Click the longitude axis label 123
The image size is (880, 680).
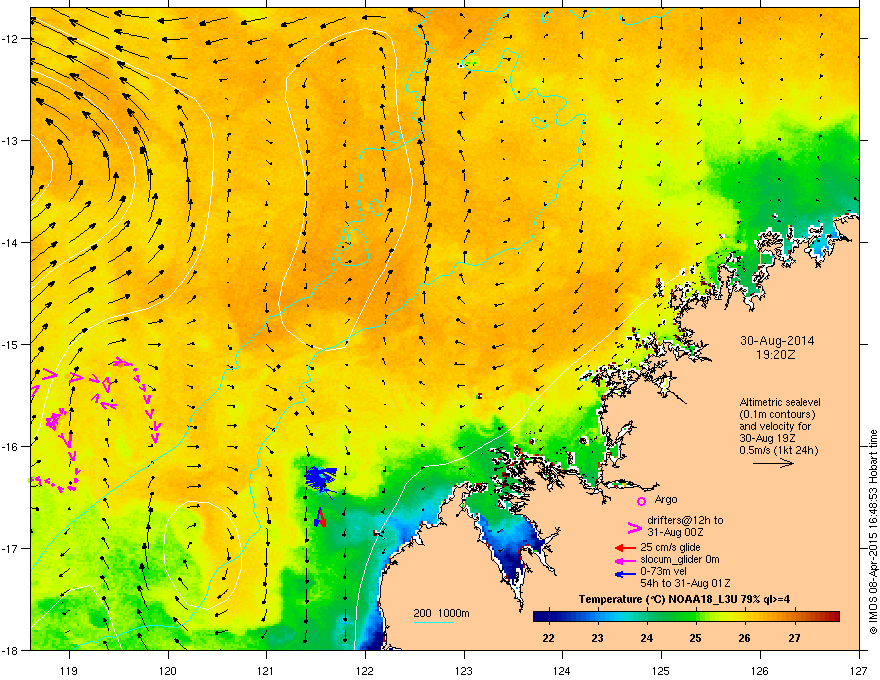pyautogui.click(x=464, y=670)
